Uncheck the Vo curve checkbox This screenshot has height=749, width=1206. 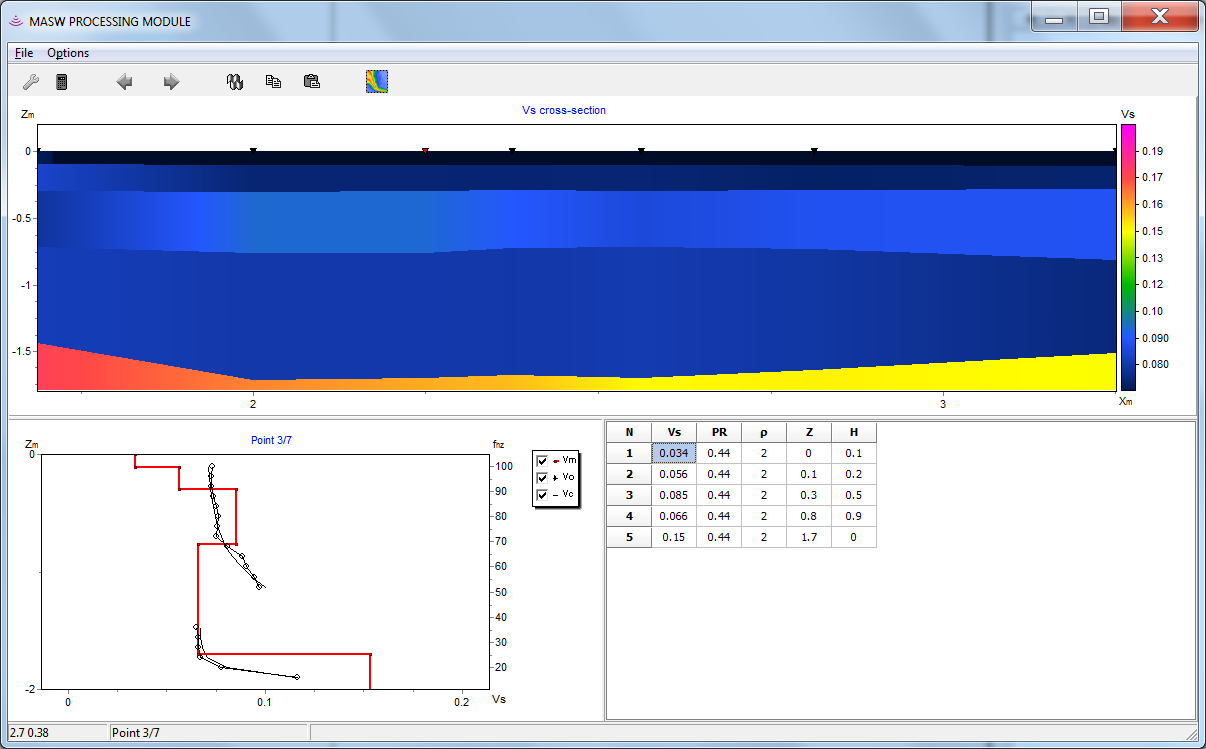(x=543, y=478)
